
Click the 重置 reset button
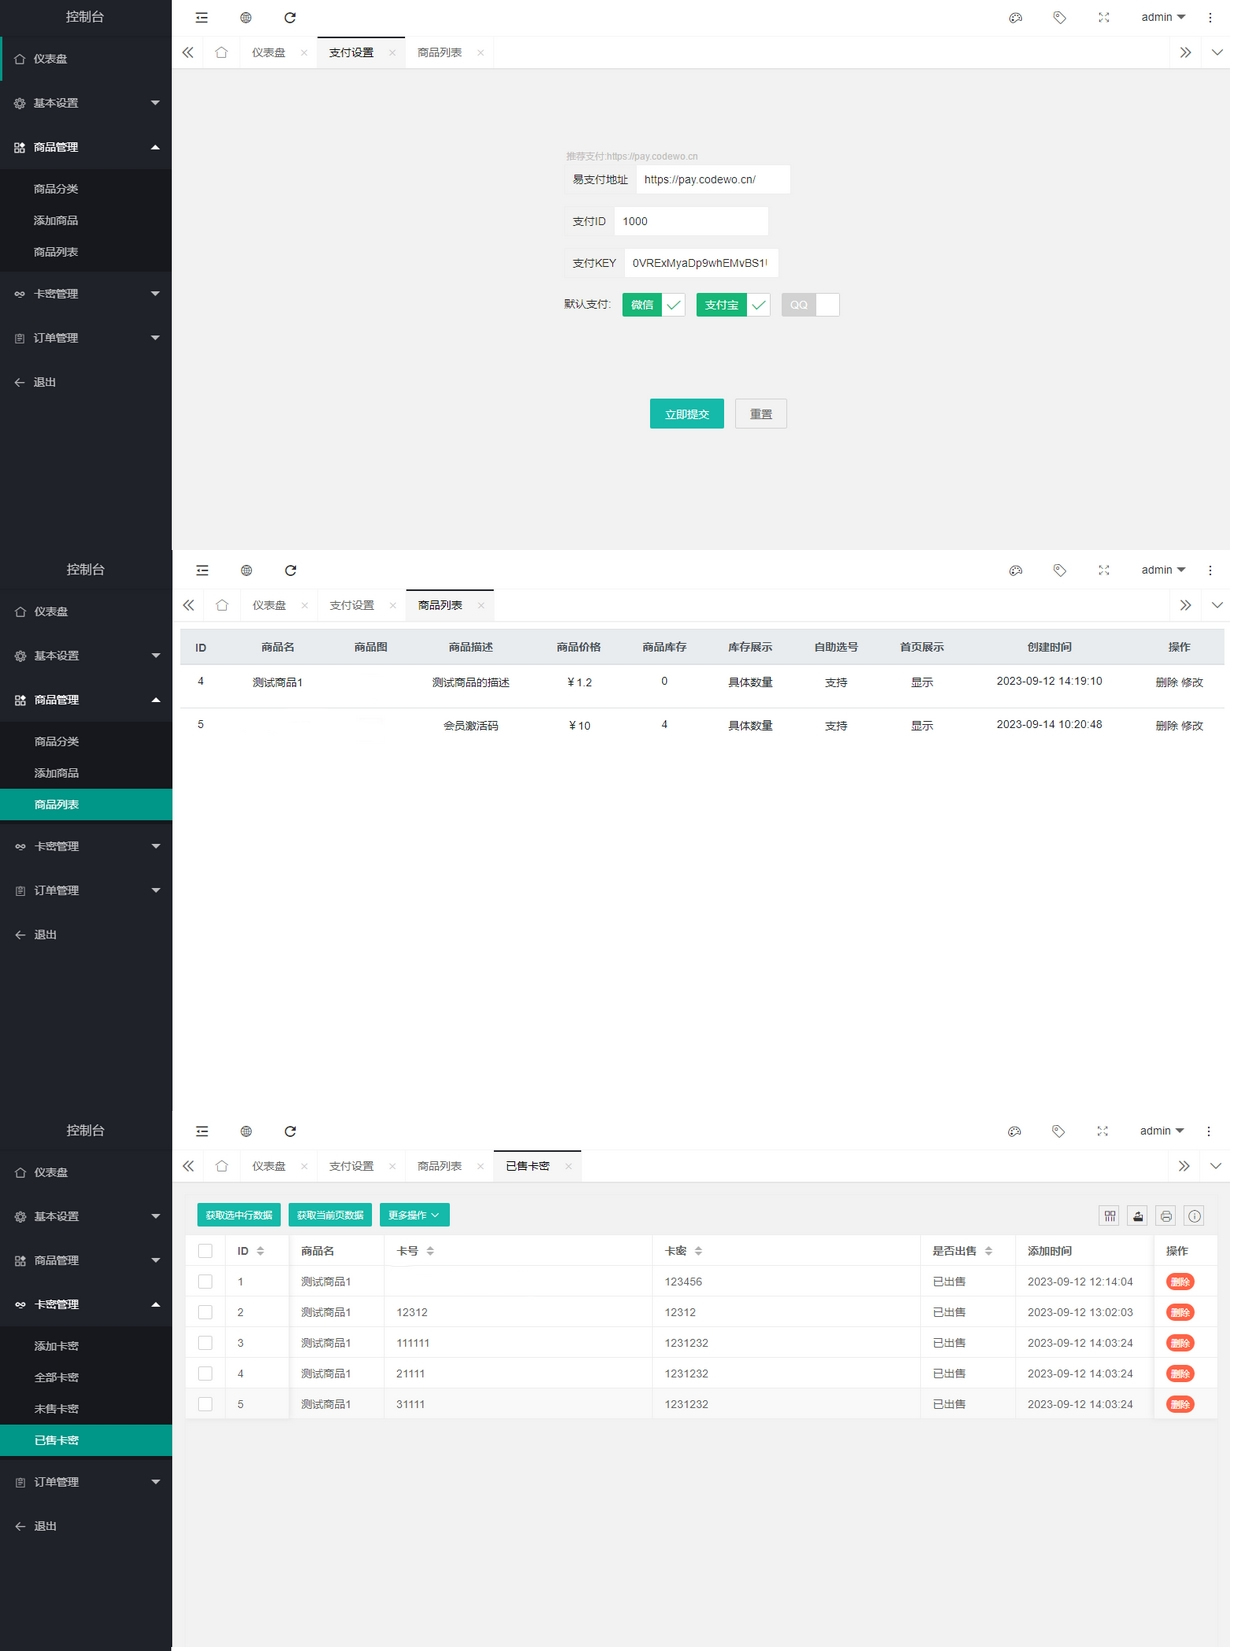pyautogui.click(x=760, y=414)
